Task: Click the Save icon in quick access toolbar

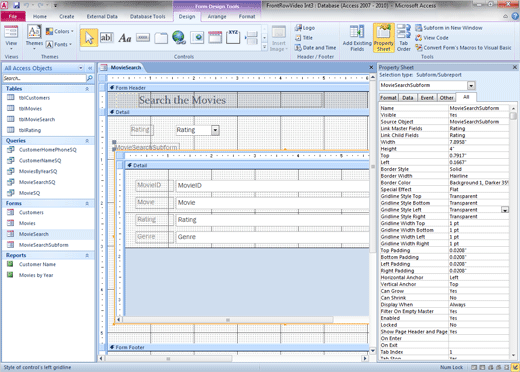Action: (x=17, y=5)
